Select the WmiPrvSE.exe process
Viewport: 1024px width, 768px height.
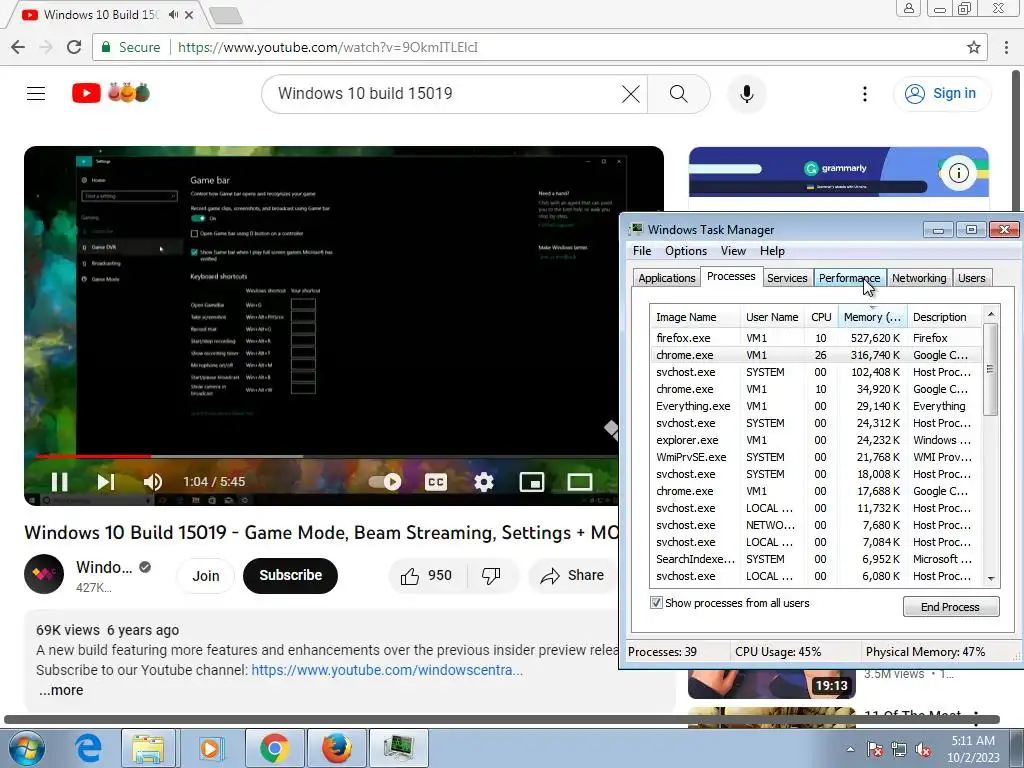(816, 457)
